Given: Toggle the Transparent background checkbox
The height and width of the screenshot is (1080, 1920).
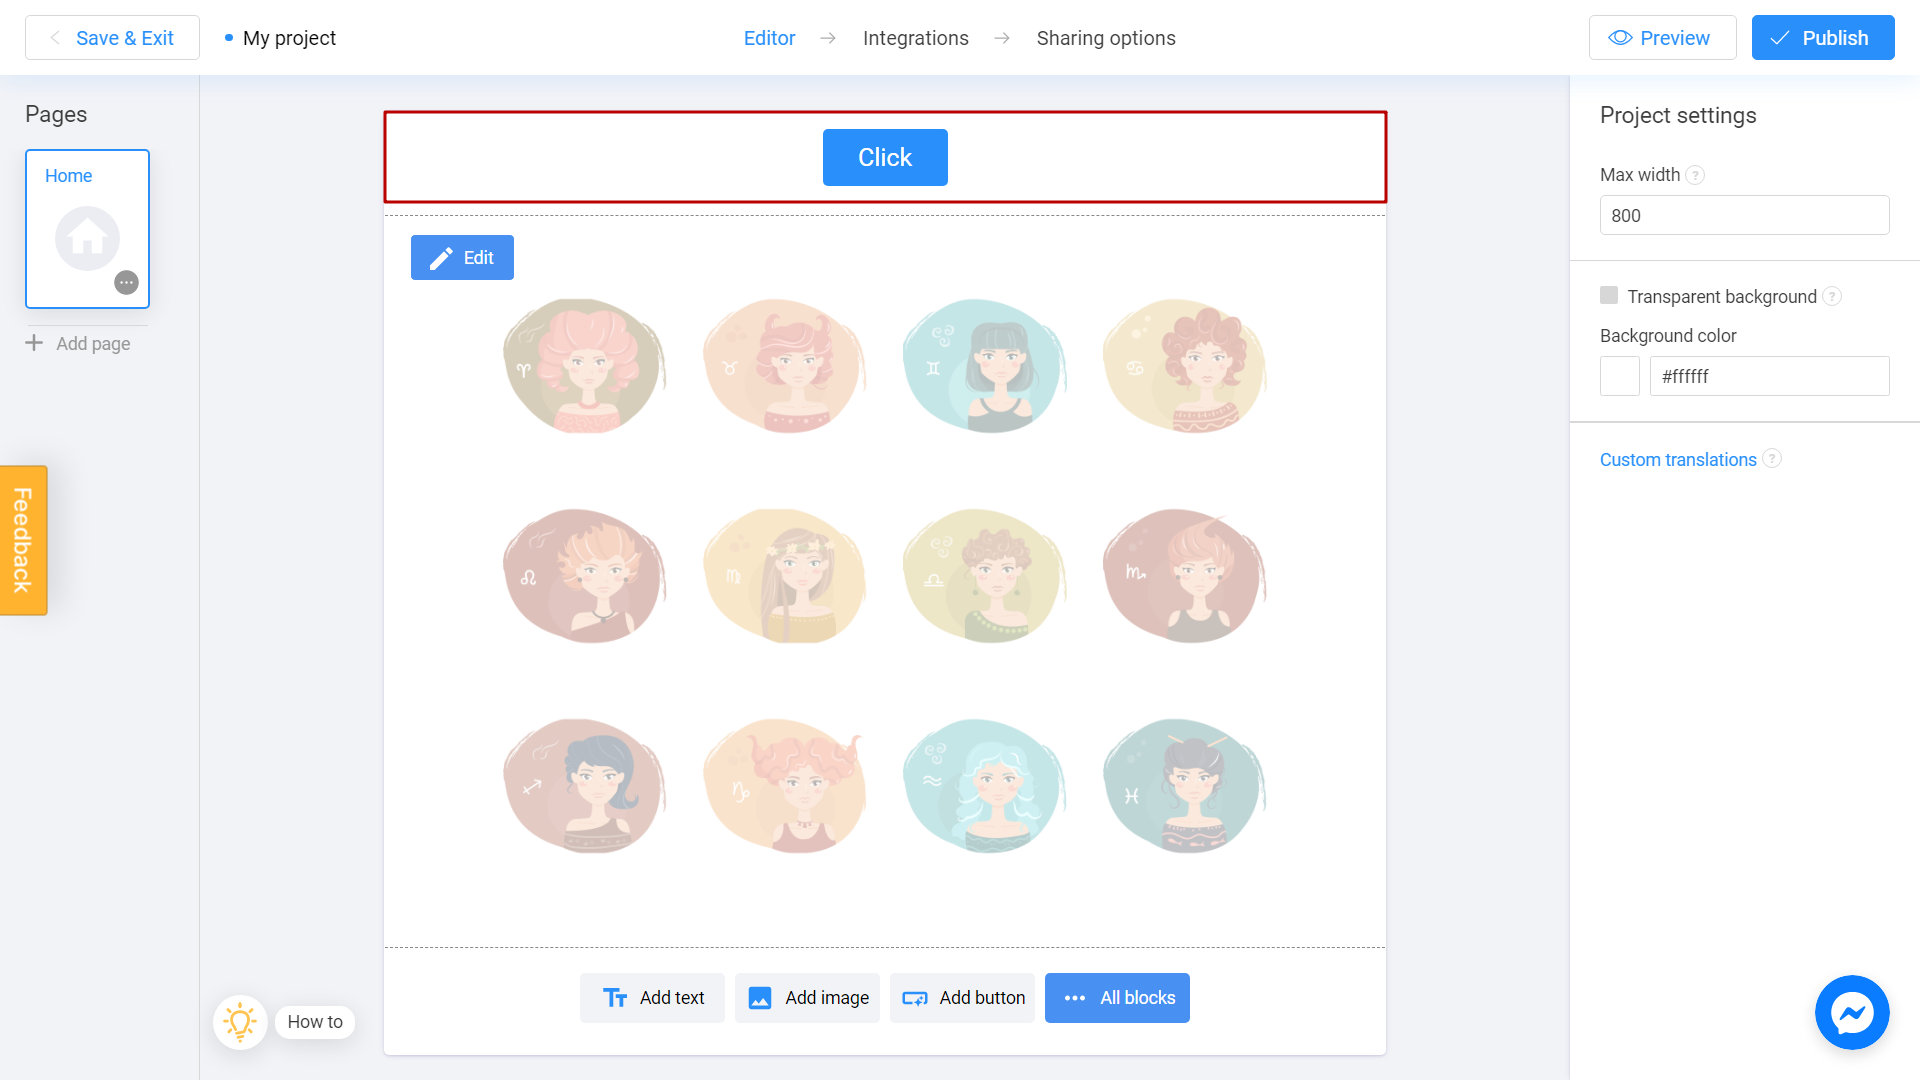Looking at the screenshot, I should tap(1607, 295).
